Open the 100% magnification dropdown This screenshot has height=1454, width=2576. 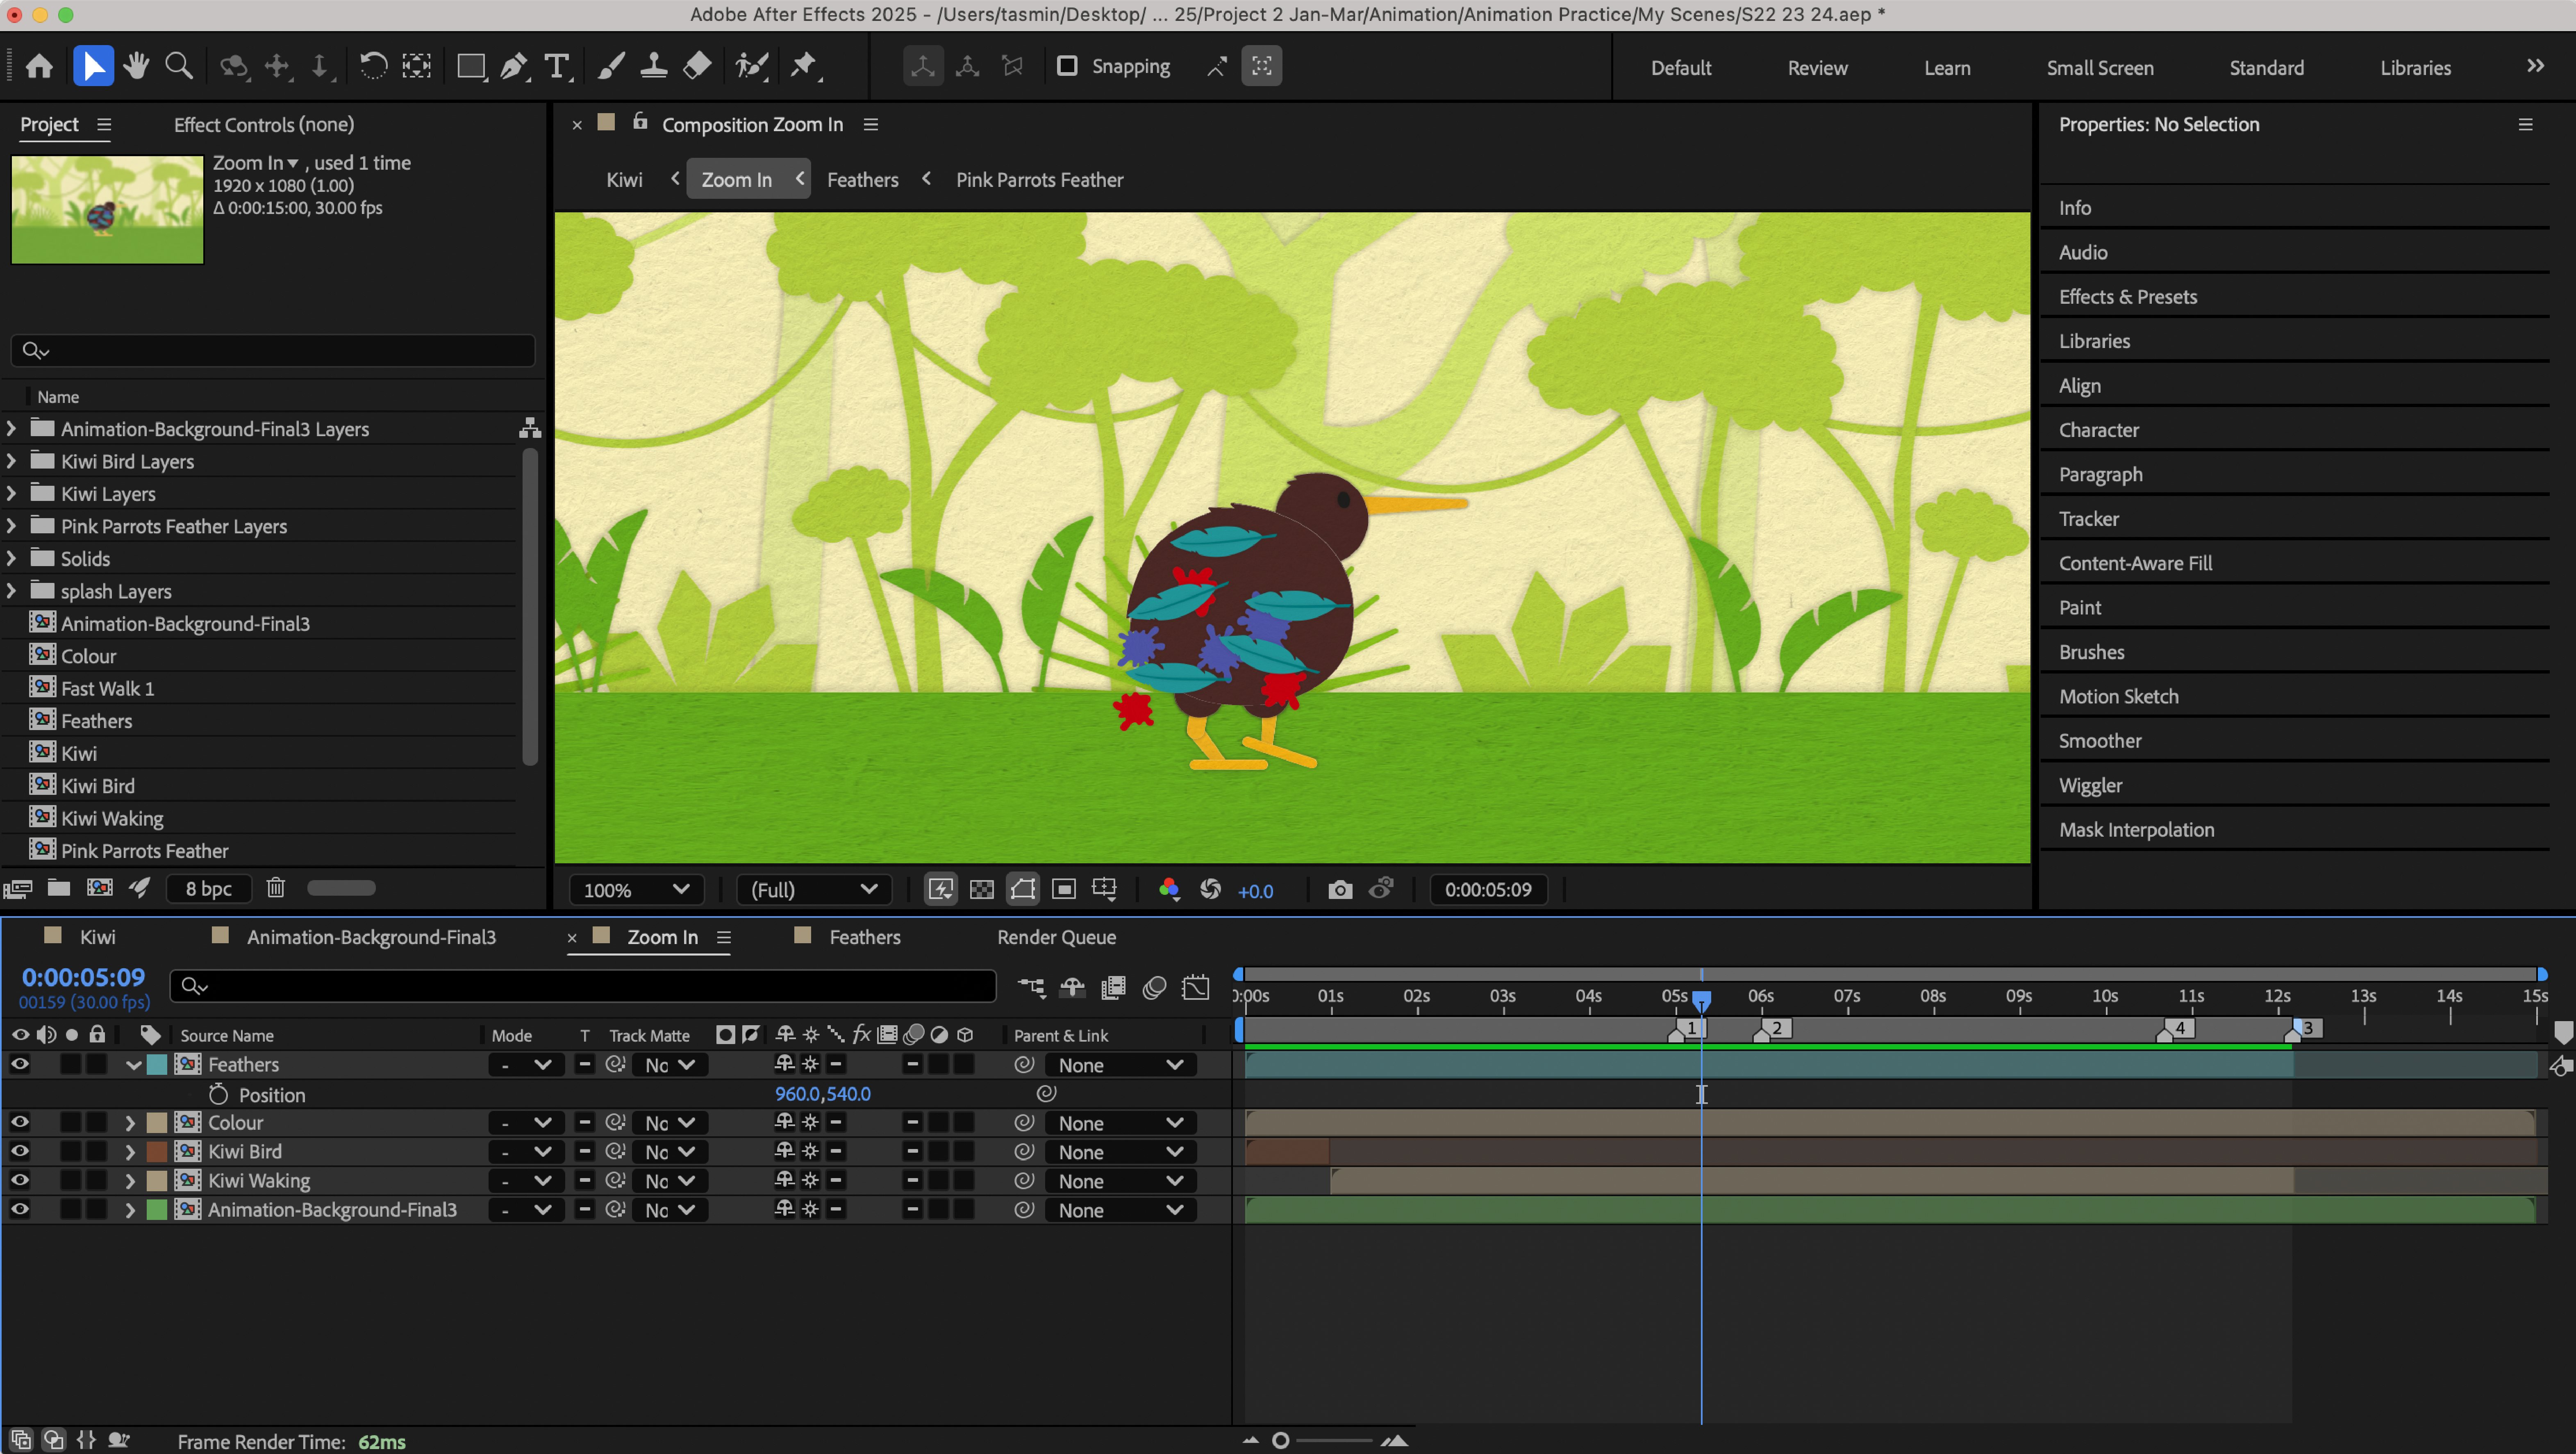636,890
